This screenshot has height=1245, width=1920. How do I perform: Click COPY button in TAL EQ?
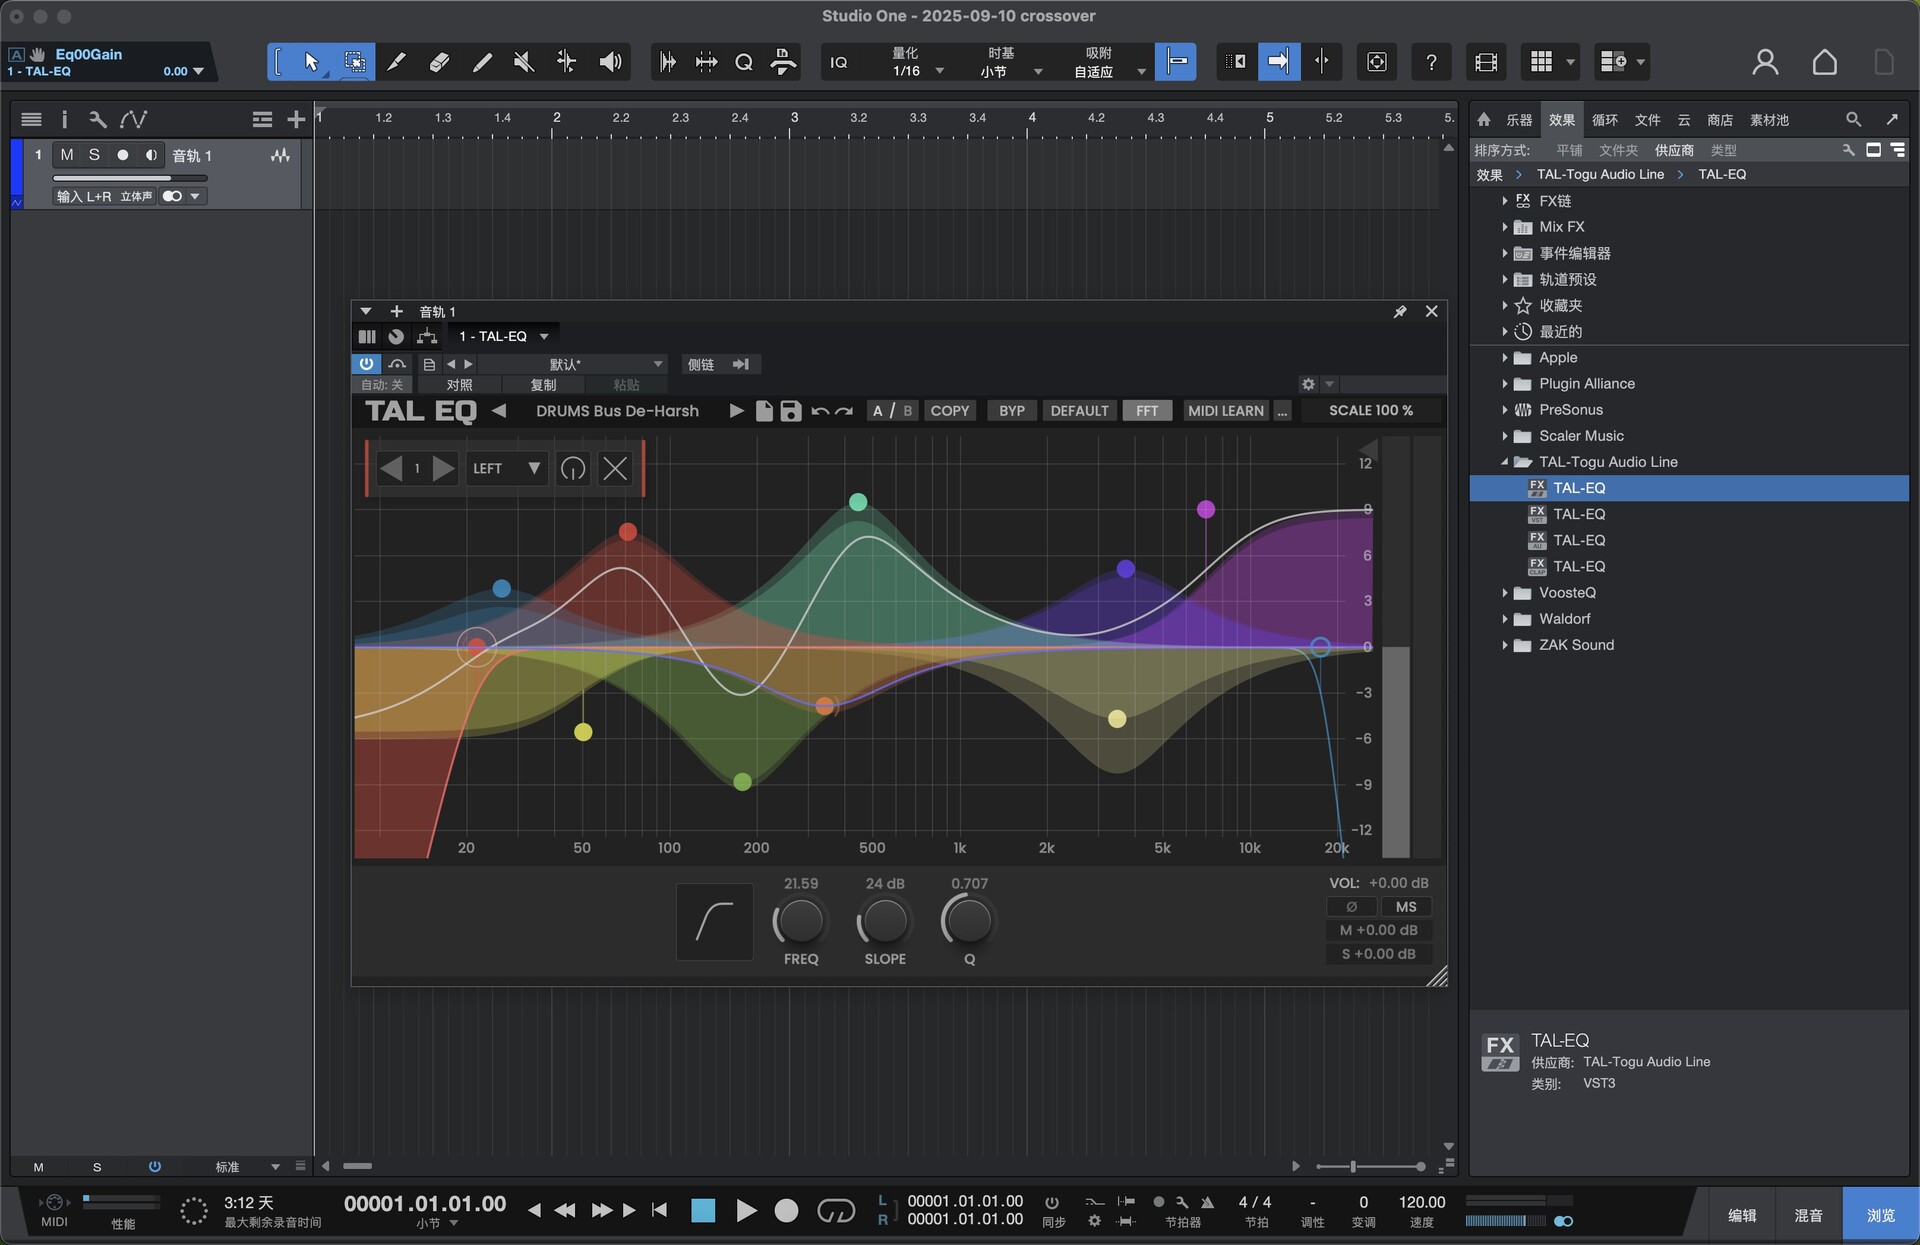pos(950,411)
